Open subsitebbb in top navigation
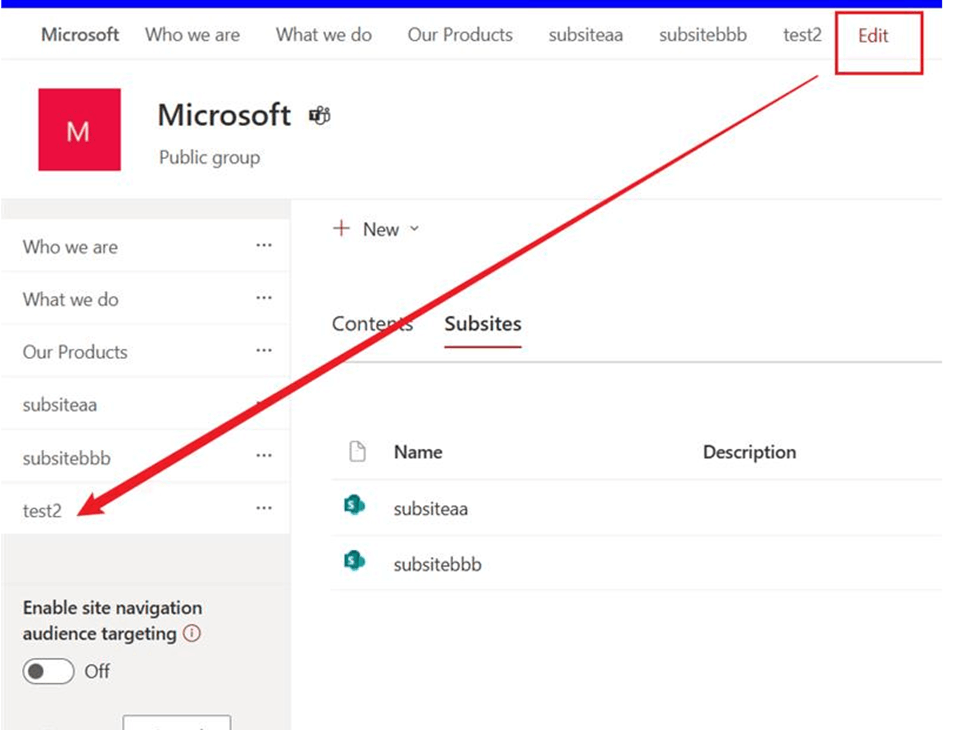The width and height of the screenshot is (975, 730). pyautogui.click(x=703, y=35)
